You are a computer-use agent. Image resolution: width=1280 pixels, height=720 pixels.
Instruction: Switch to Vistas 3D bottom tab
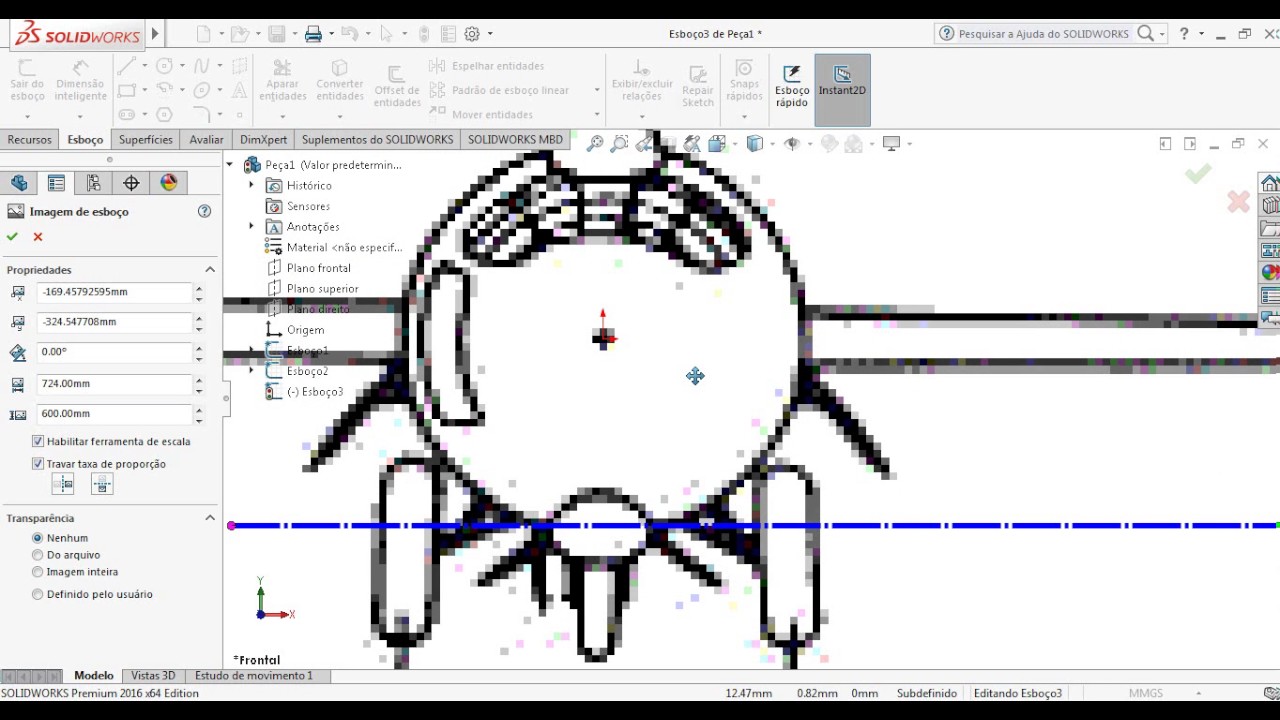click(x=153, y=676)
